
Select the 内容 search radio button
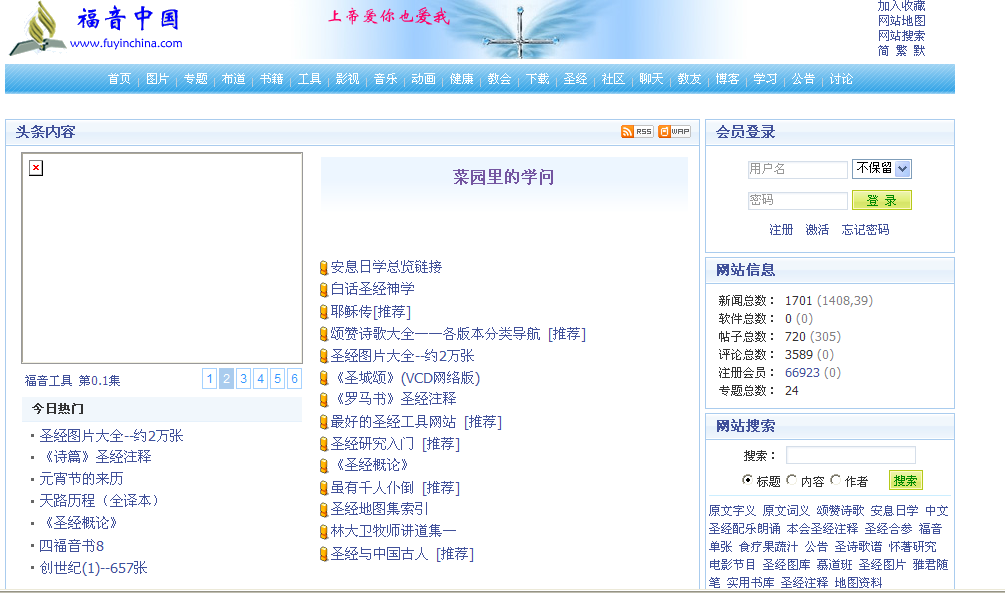pyautogui.click(x=792, y=480)
